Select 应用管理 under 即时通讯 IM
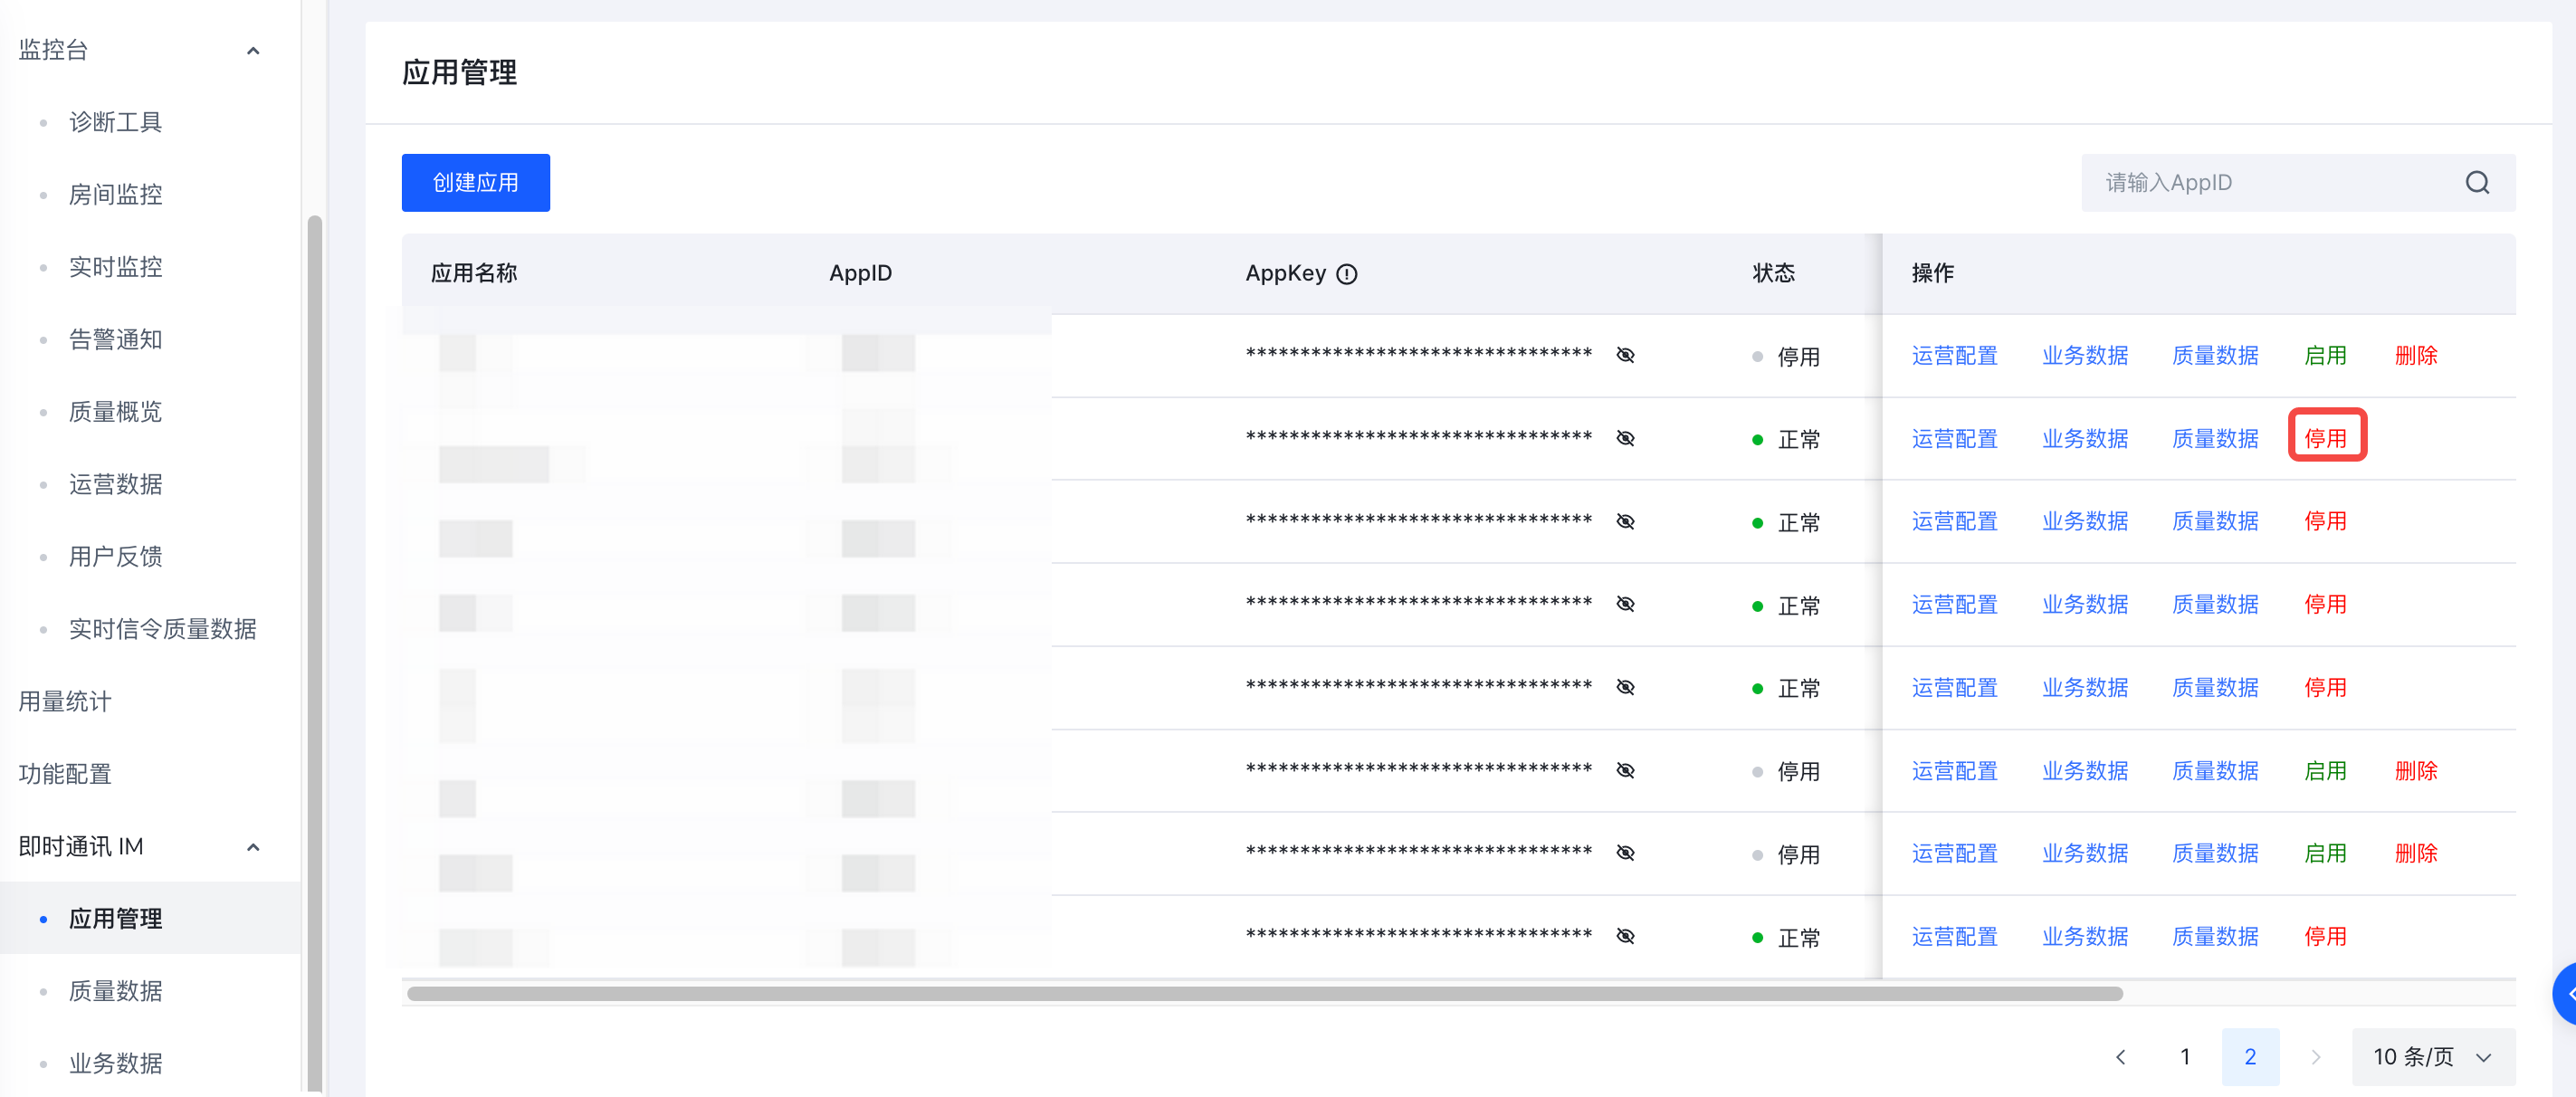 pos(115,918)
